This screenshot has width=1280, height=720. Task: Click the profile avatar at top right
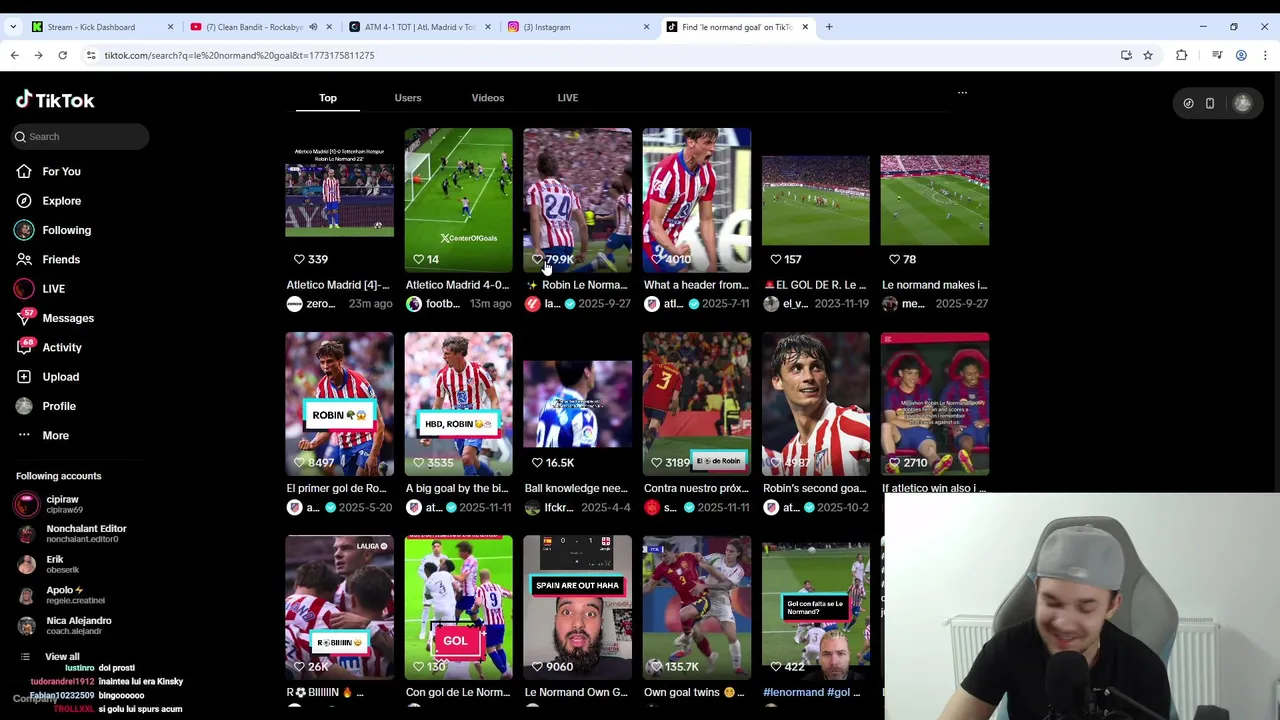(x=1242, y=103)
